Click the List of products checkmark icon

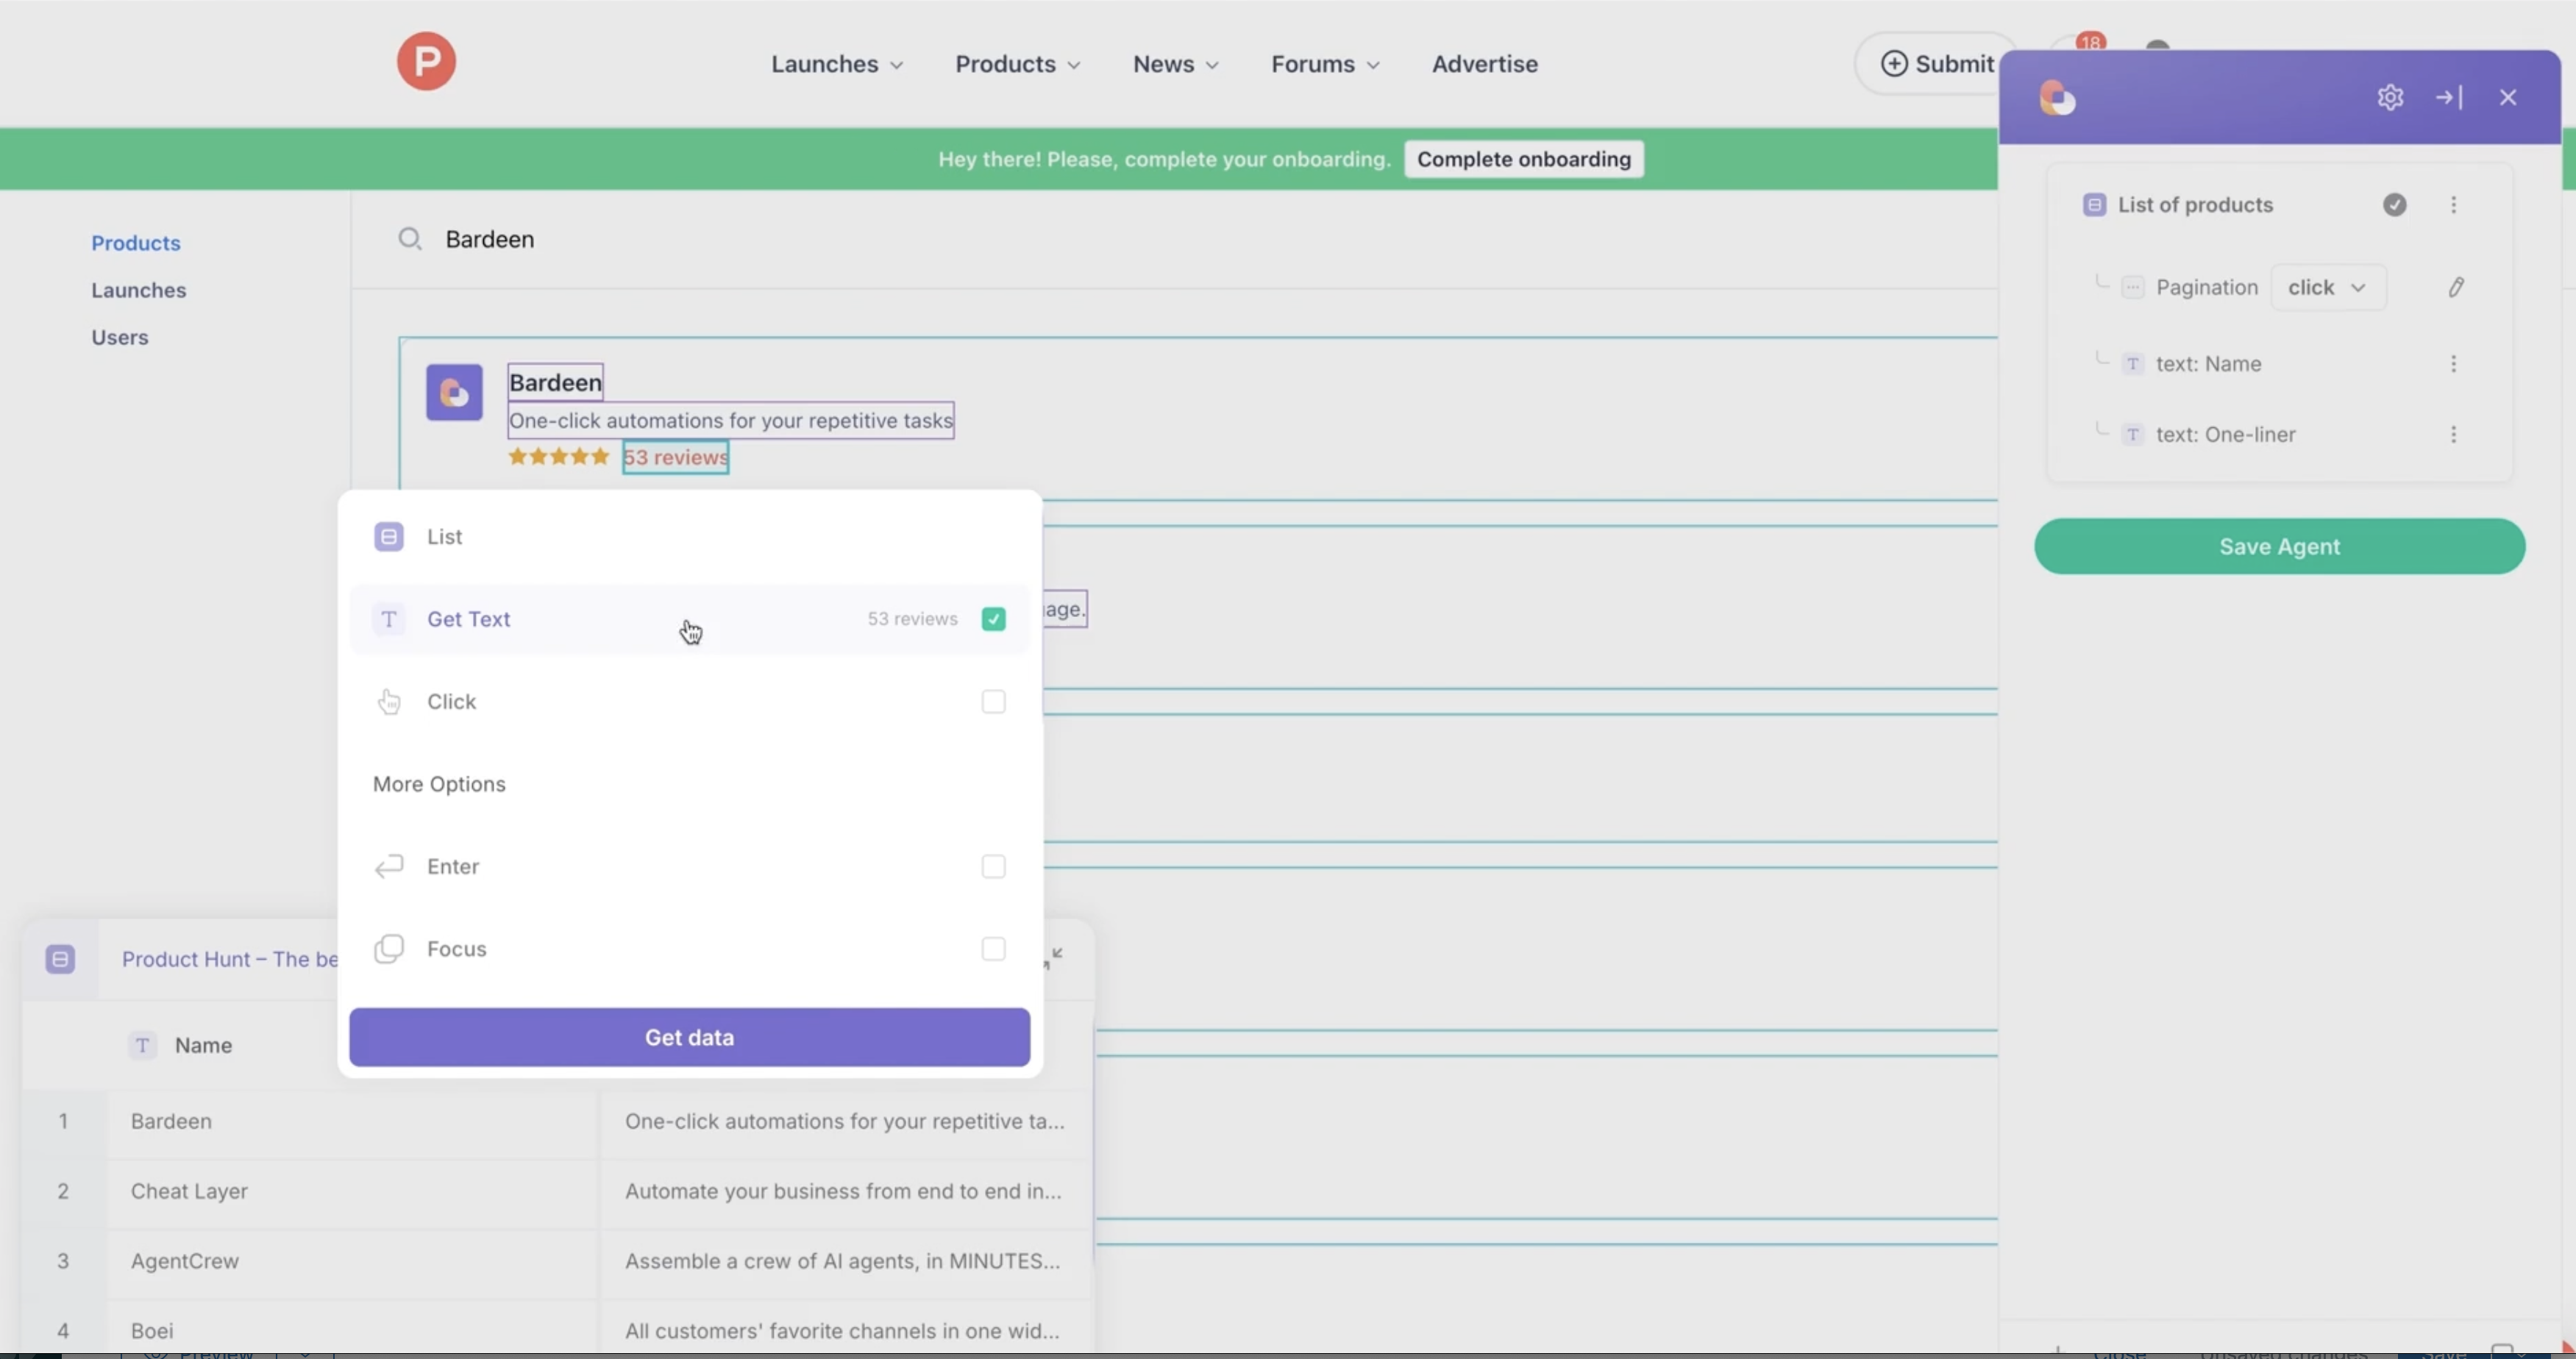click(2394, 205)
